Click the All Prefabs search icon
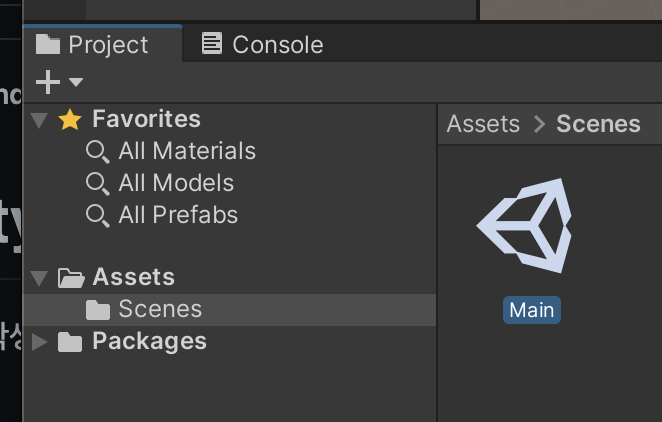 click(x=98, y=216)
